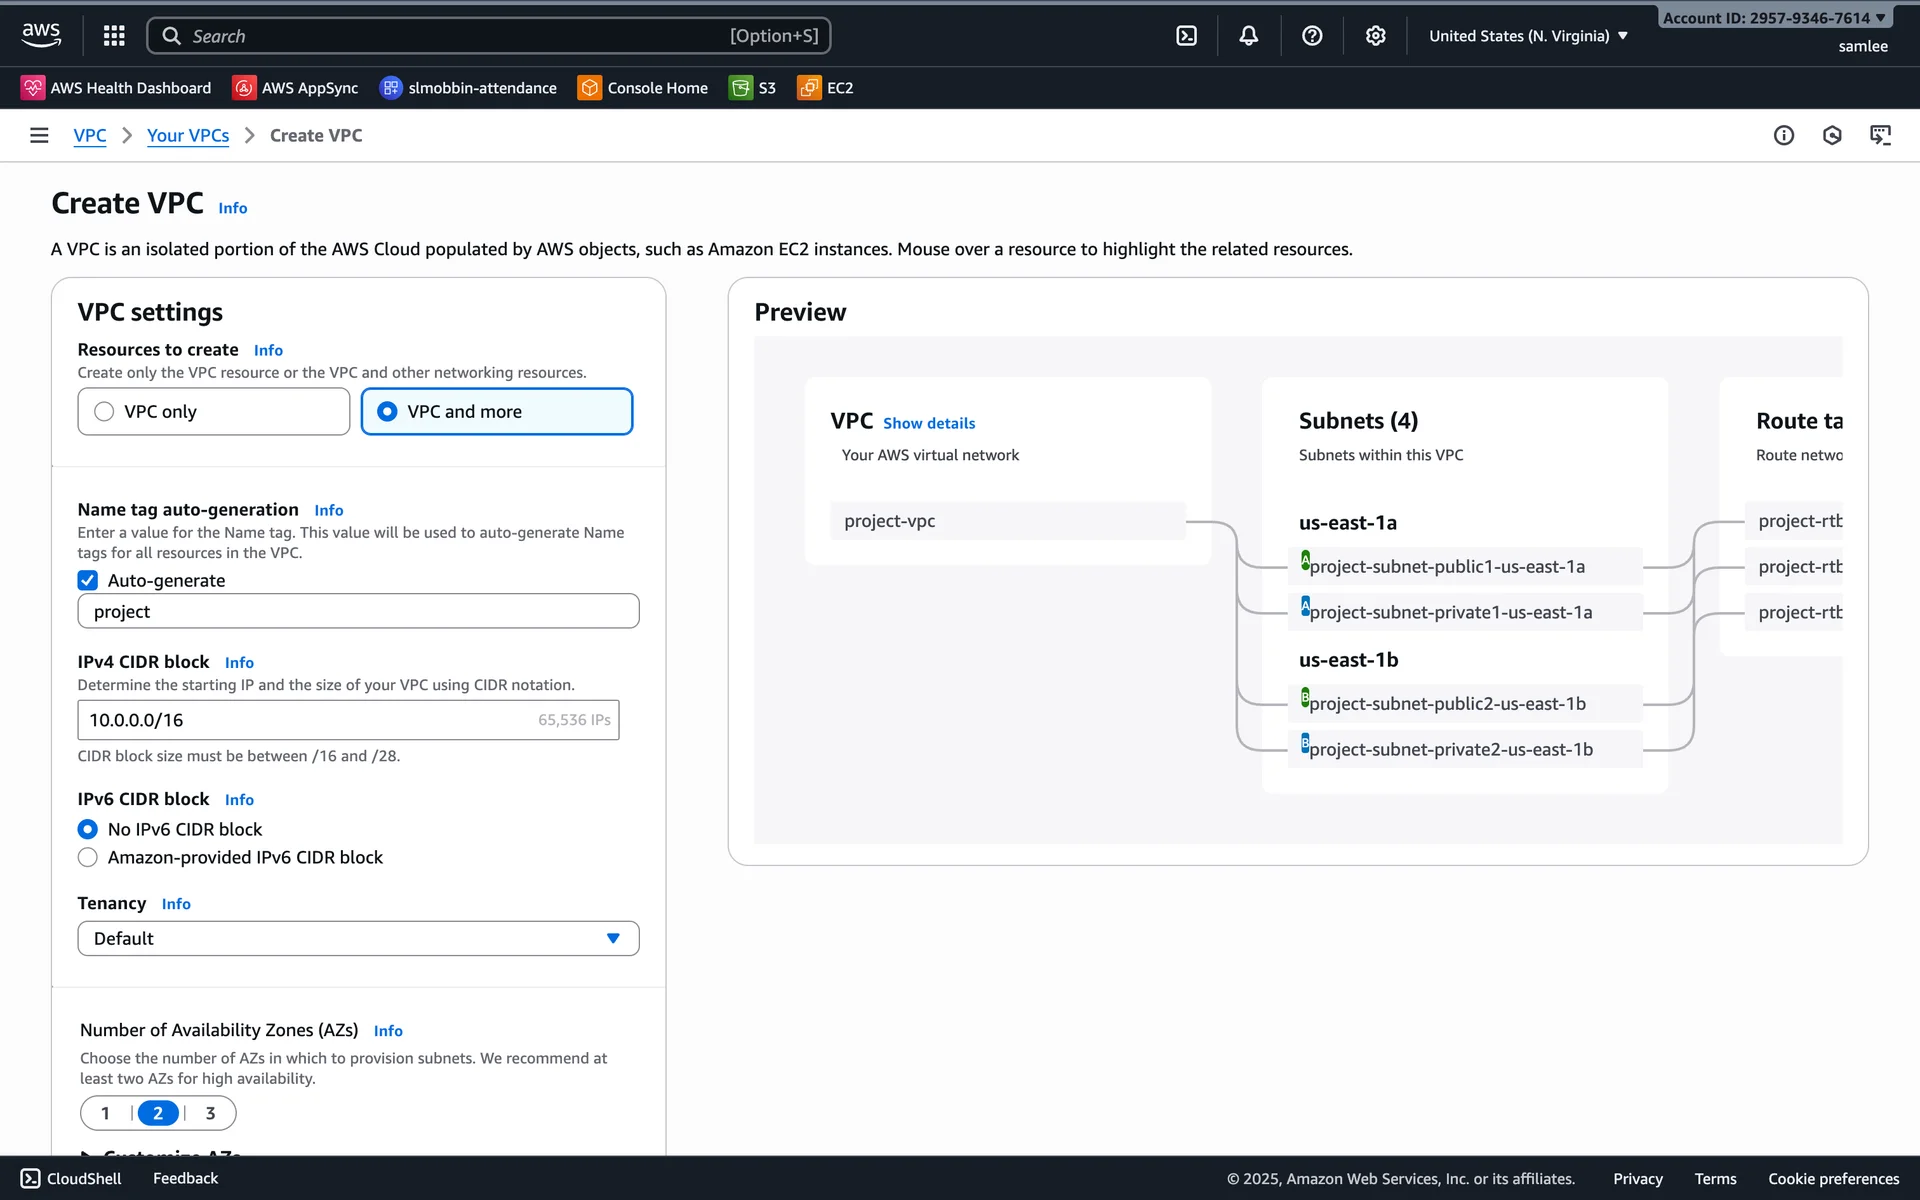Set number of Availability Zones to 3

[210, 1113]
